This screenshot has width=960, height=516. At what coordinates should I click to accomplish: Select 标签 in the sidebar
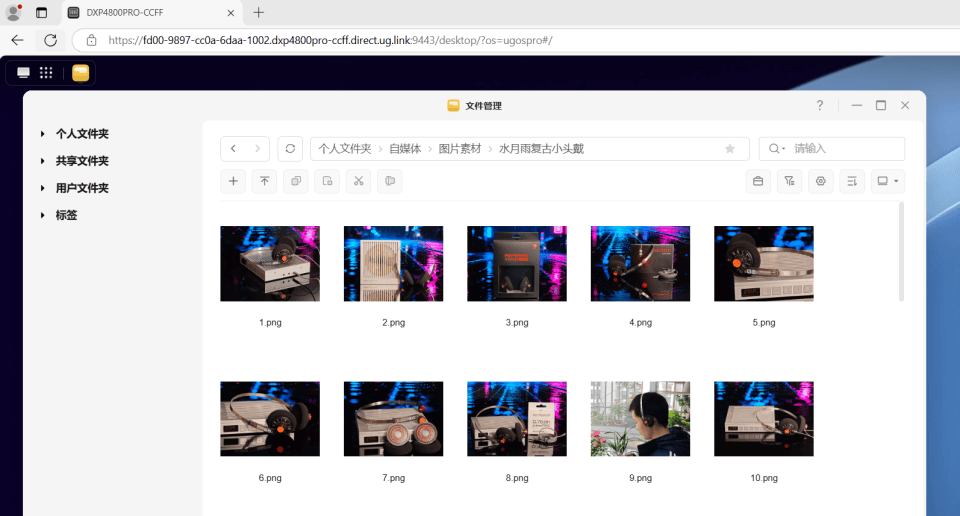point(66,215)
